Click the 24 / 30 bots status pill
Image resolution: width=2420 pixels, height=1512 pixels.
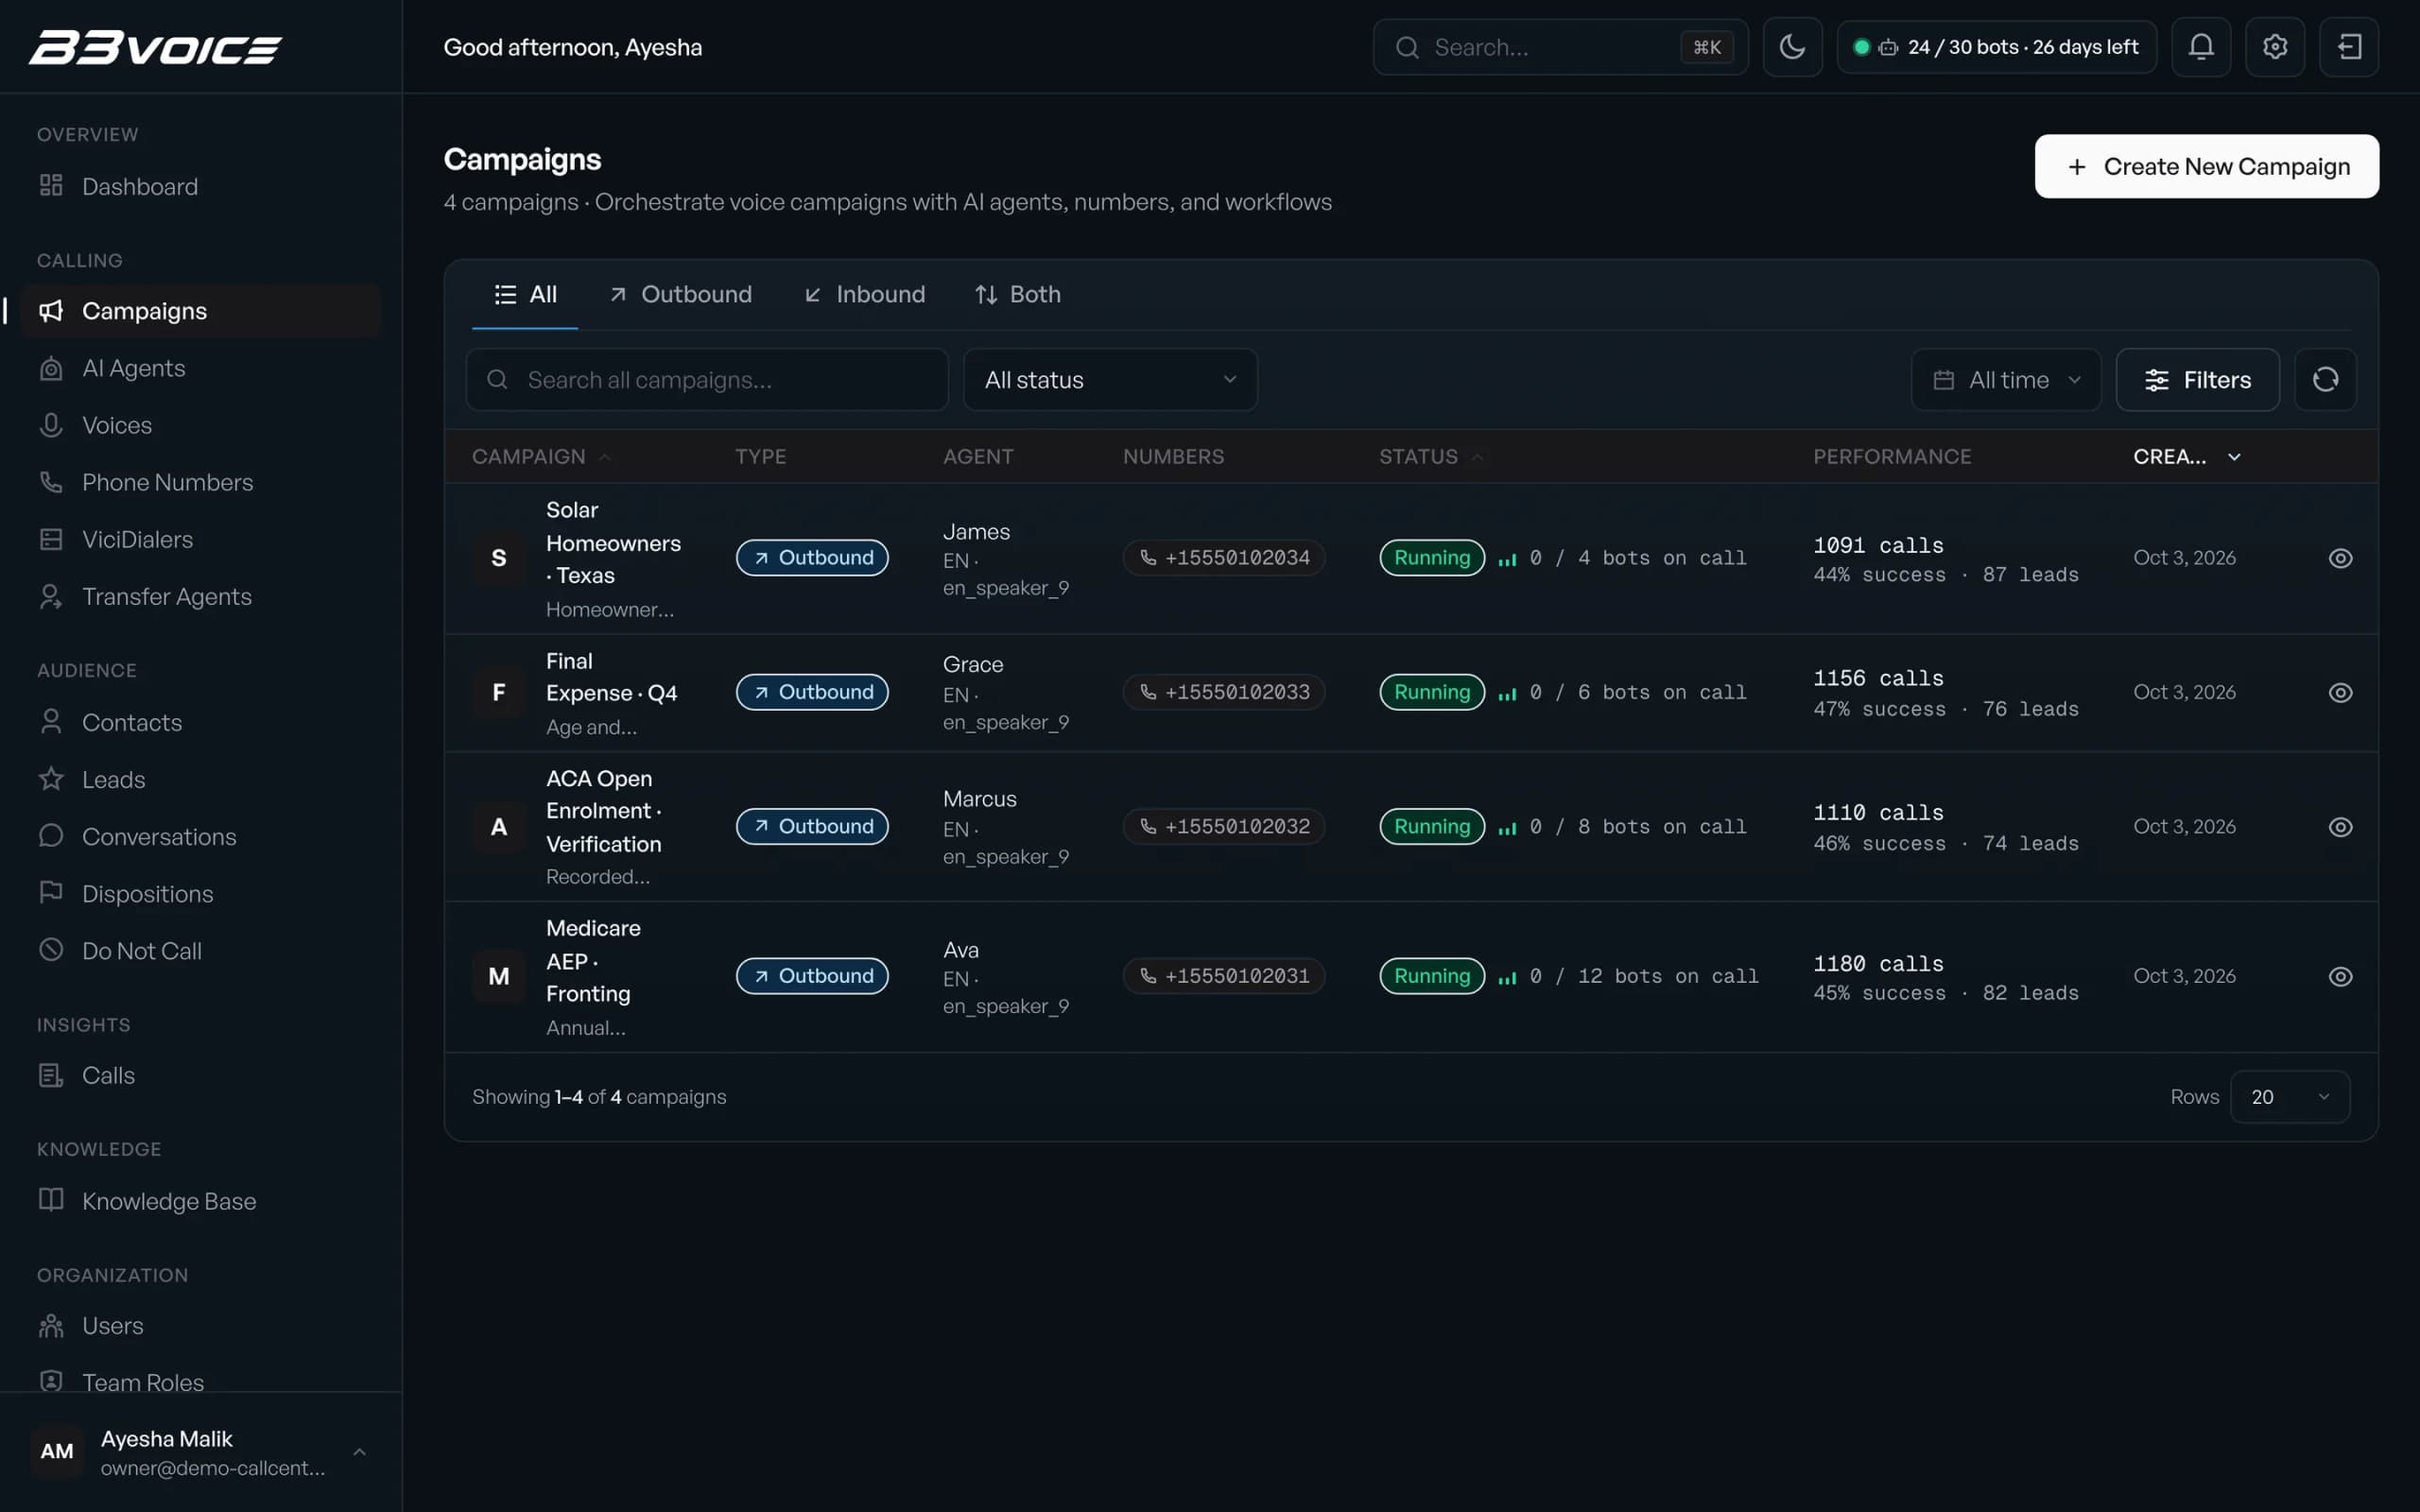1996,47
